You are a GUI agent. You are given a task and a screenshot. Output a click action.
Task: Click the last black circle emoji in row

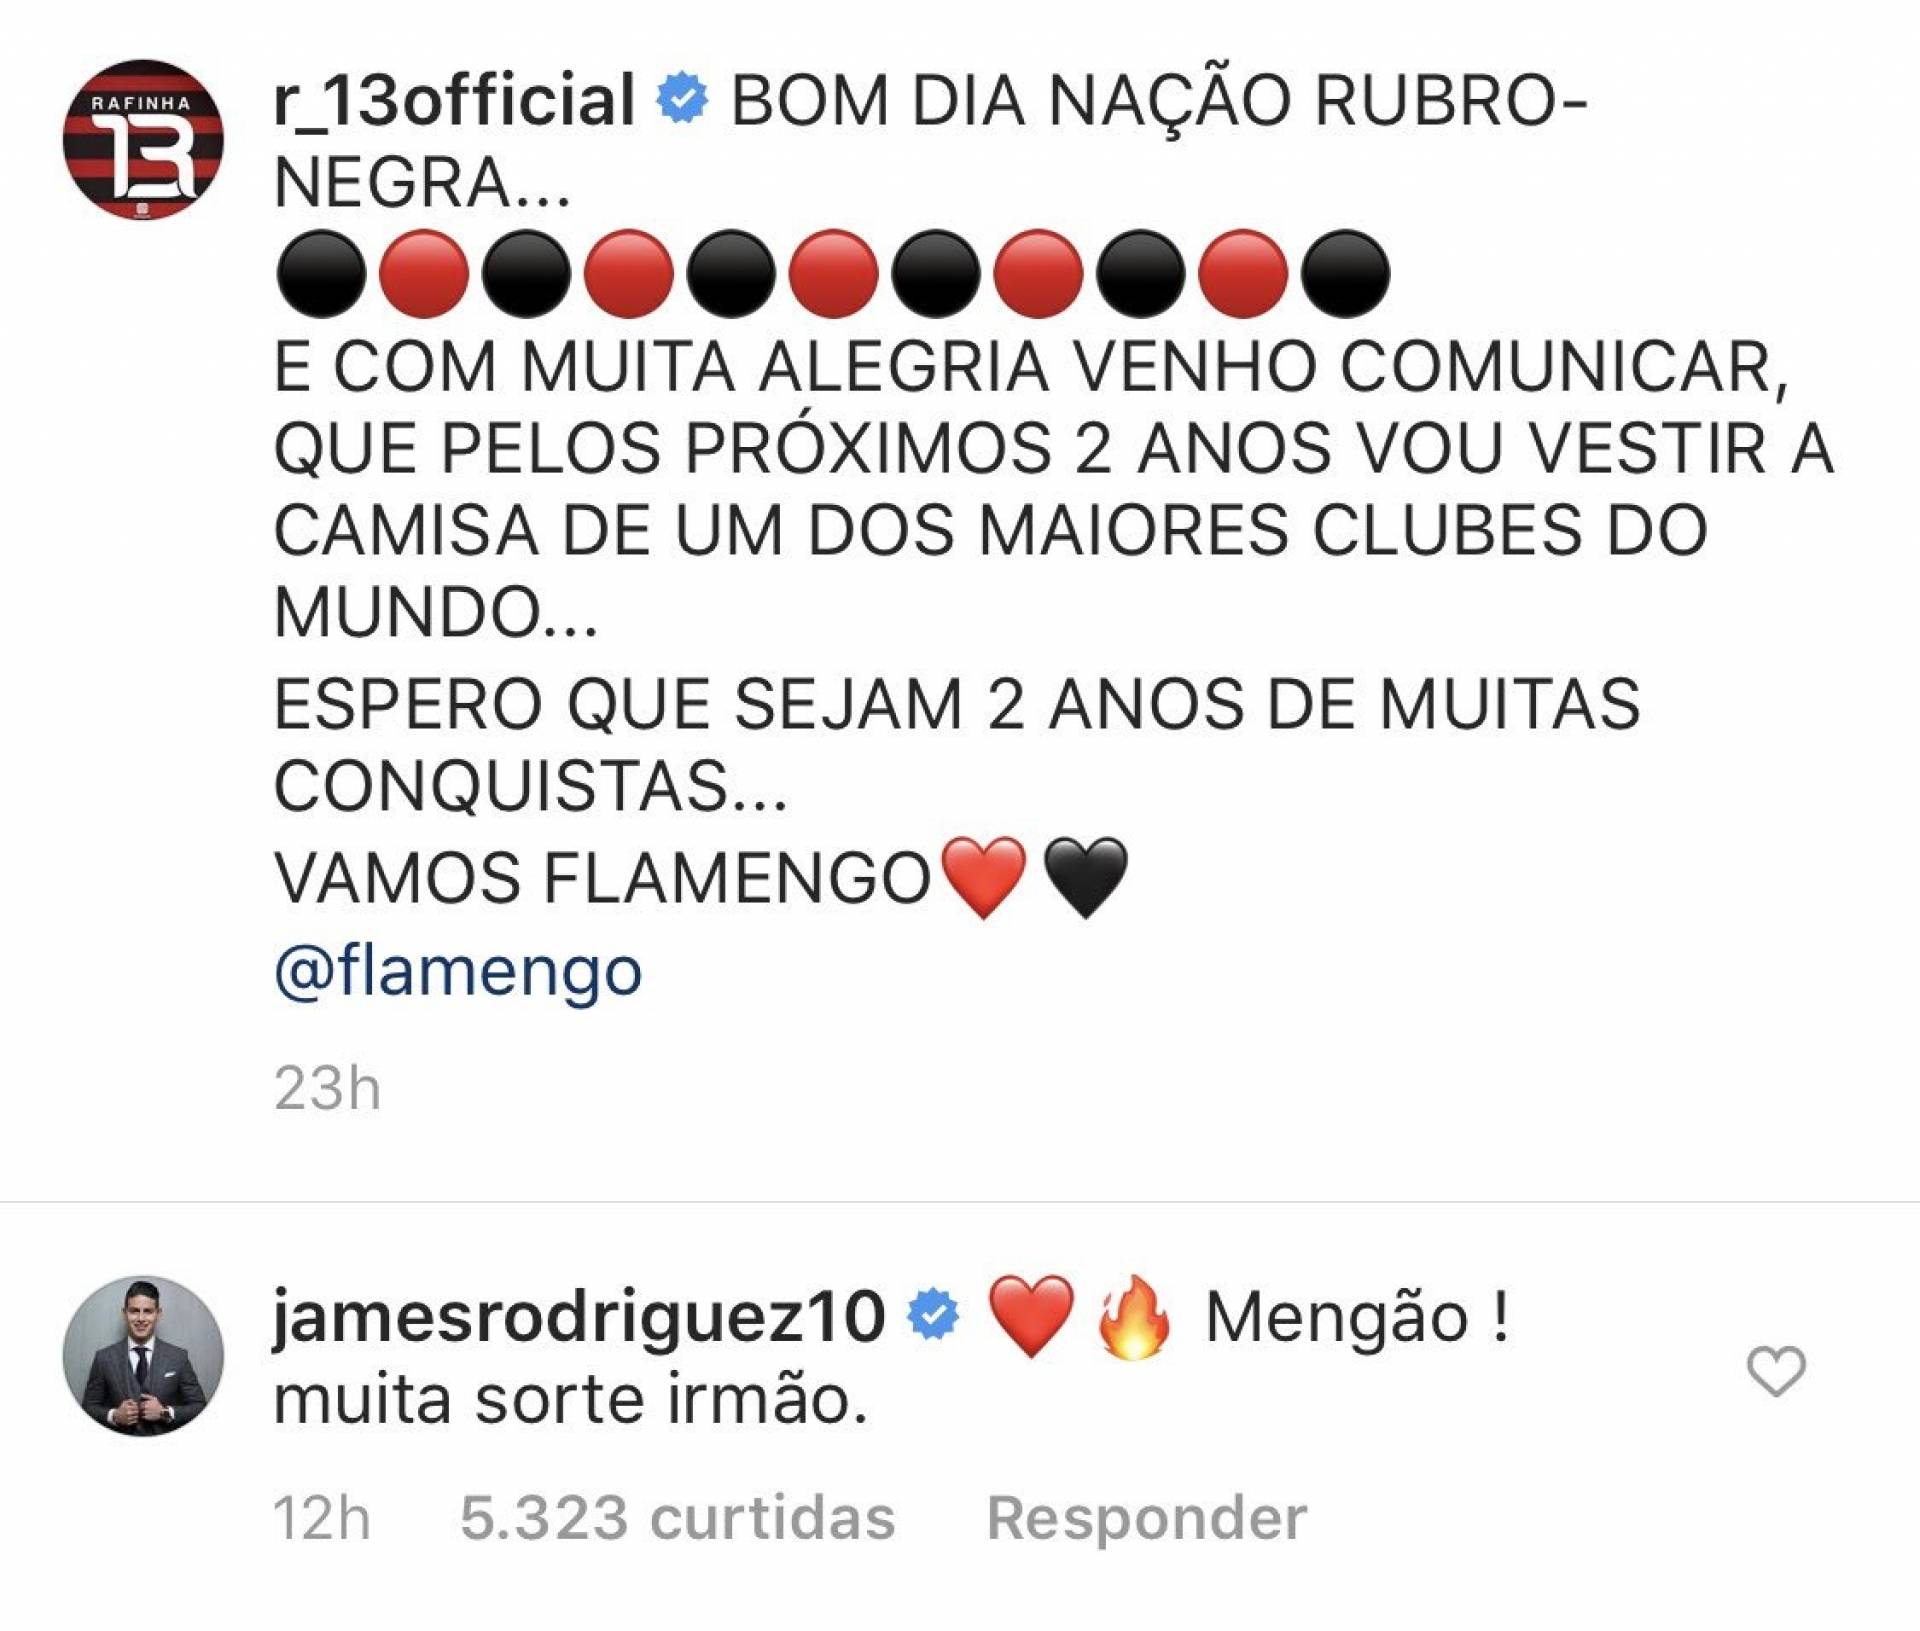coord(1345,274)
